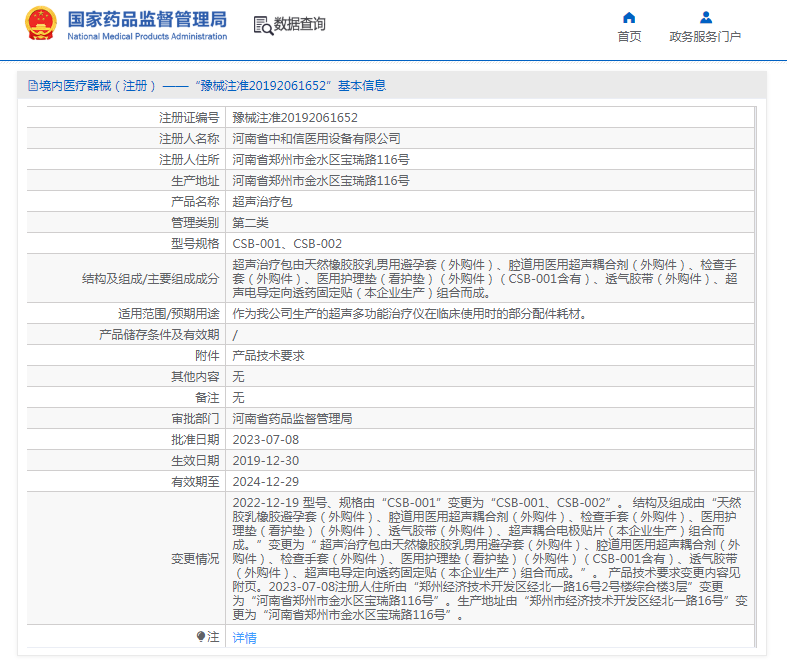The height and width of the screenshot is (665, 787).
Task: Select model spec CSB-001、CSB-002
Action: (x=287, y=244)
